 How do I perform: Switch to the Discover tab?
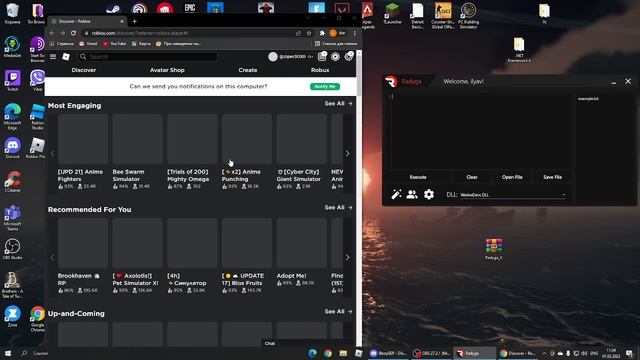pyautogui.click(x=84, y=70)
